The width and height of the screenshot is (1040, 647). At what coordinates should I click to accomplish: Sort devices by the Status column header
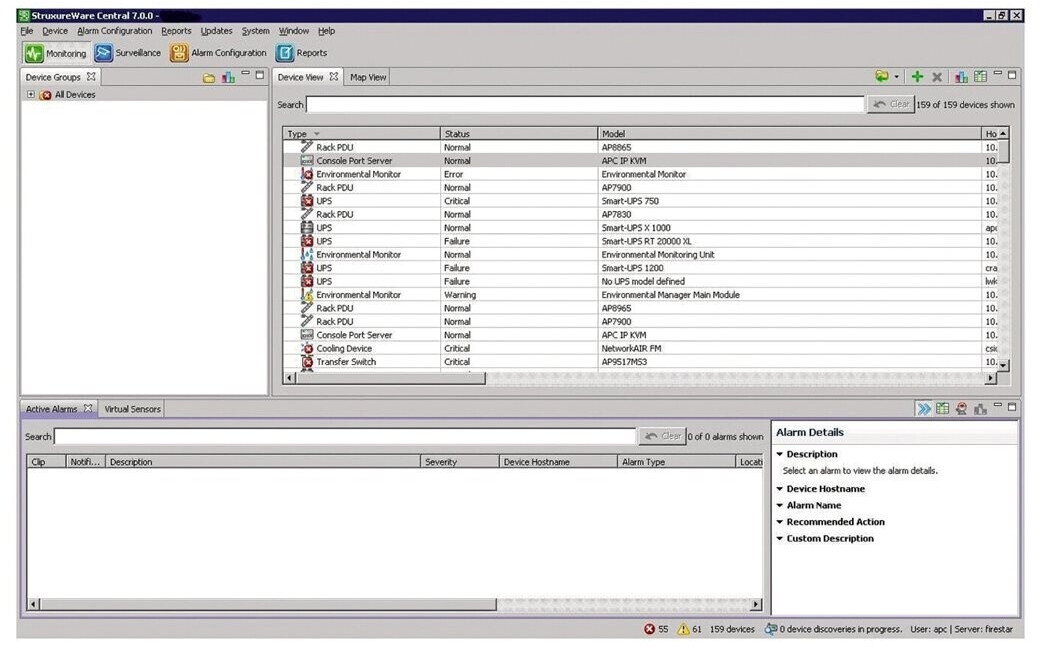(518, 134)
